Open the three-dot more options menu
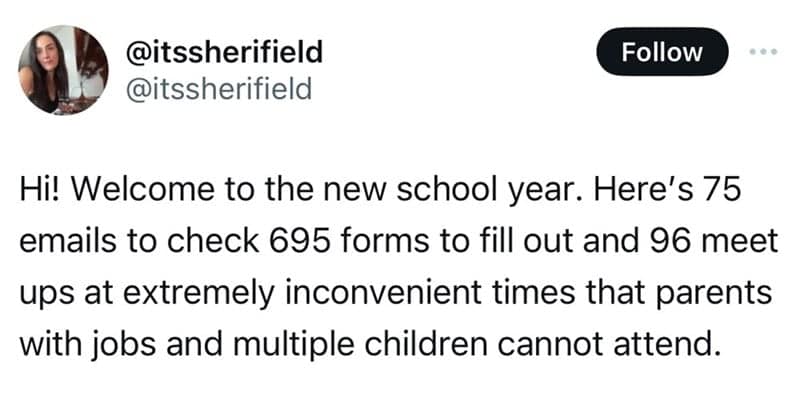The width and height of the screenshot is (800, 405). point(764,52)
